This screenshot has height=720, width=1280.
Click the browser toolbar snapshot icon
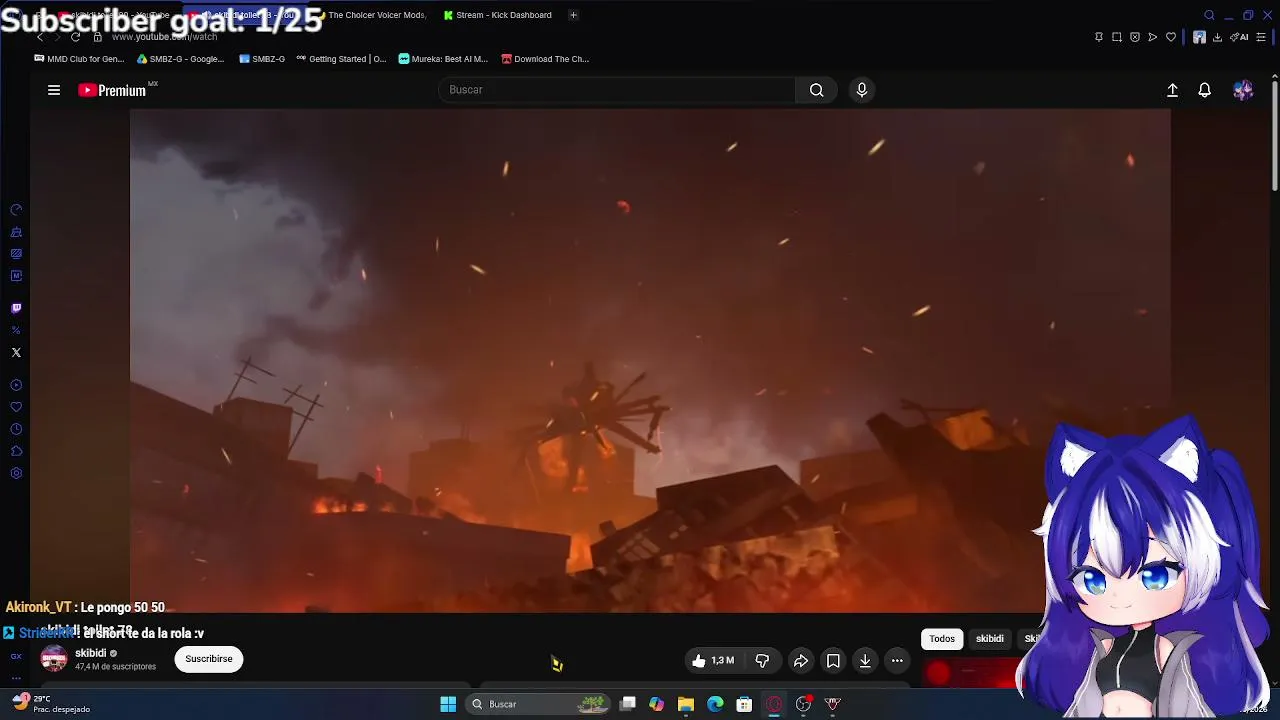pos(1117,37)
